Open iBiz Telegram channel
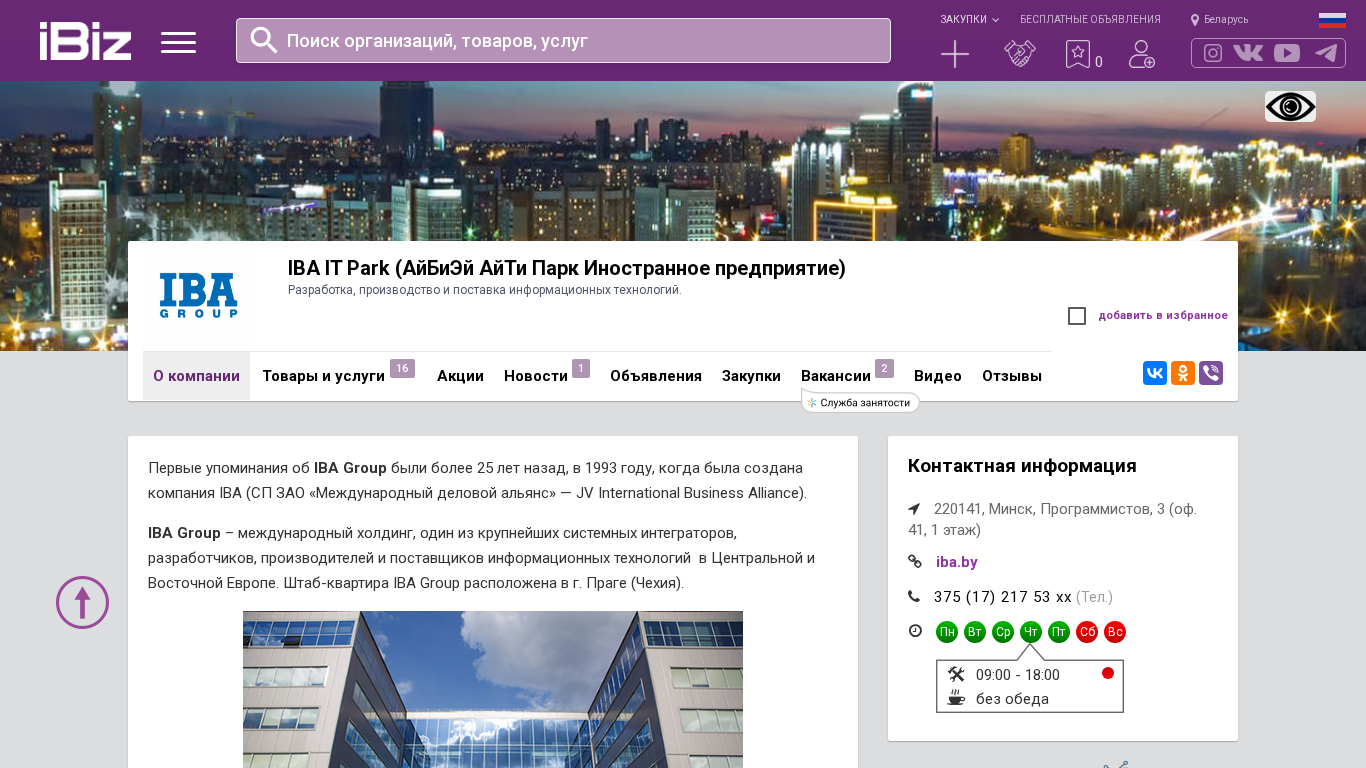The image size is (1366, 768). [1326, 53]
